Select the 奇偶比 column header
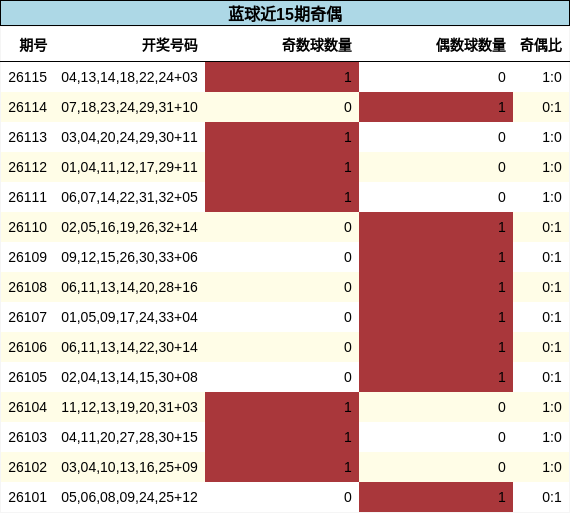This screenshot has height=513, width=570. pyautogui.click(x=541, y=45)
